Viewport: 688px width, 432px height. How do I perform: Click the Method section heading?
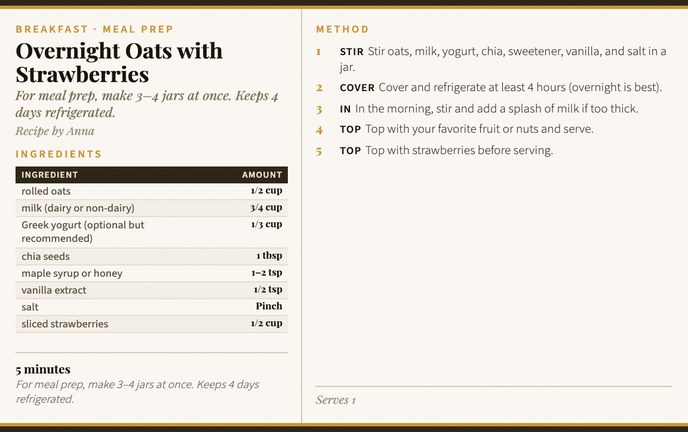click(342, 29)
